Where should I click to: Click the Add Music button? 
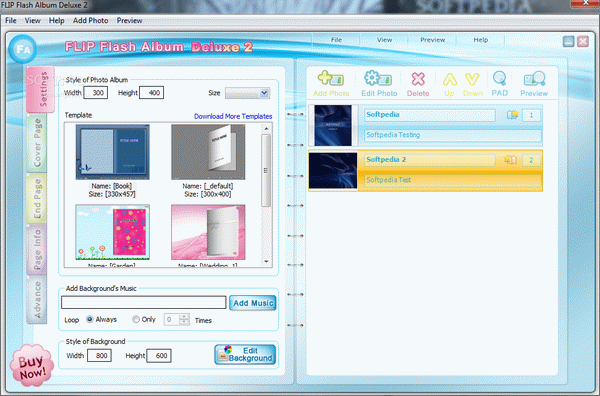253,303
